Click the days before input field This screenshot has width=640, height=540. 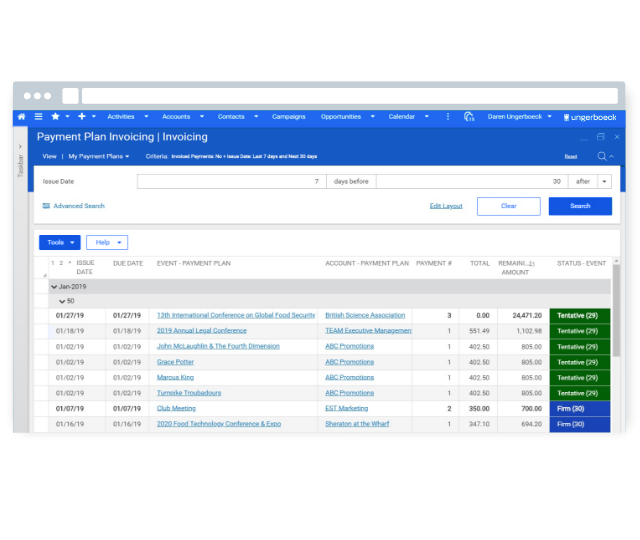[x=231, y=181]
